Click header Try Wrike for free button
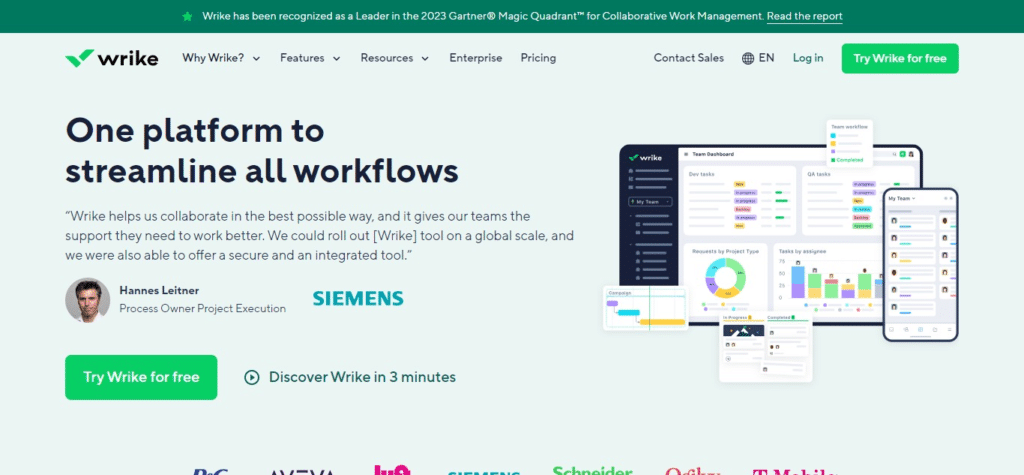 (900, 58)
